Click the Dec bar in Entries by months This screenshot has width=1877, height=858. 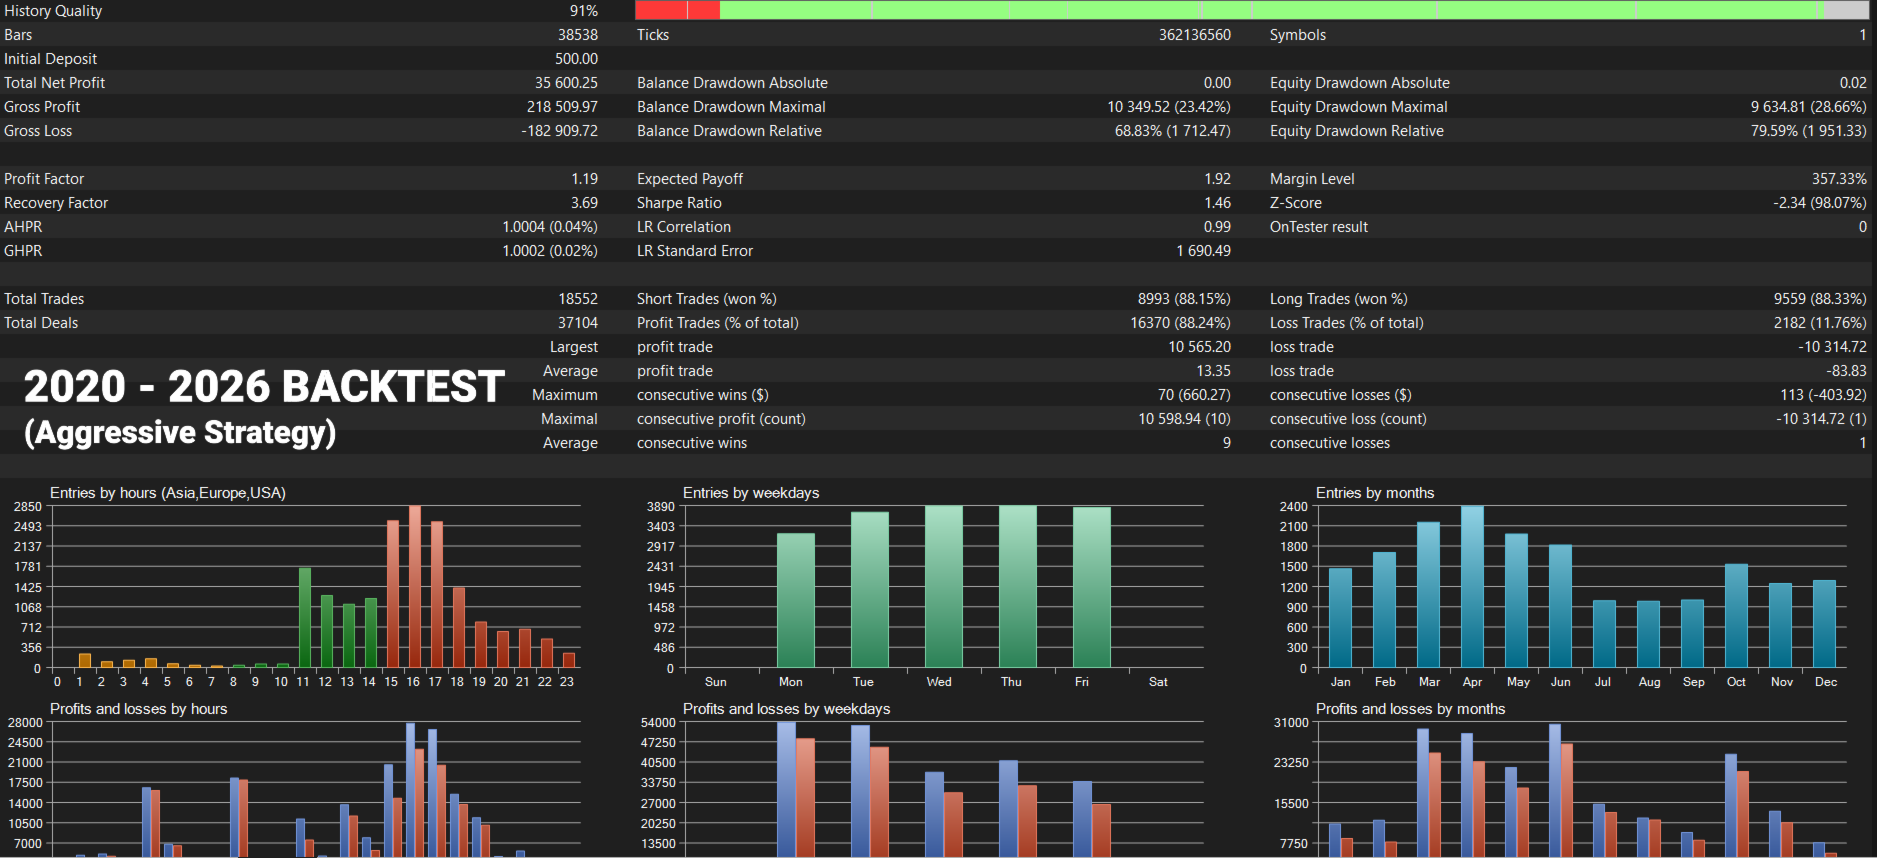pos(1824,624)
